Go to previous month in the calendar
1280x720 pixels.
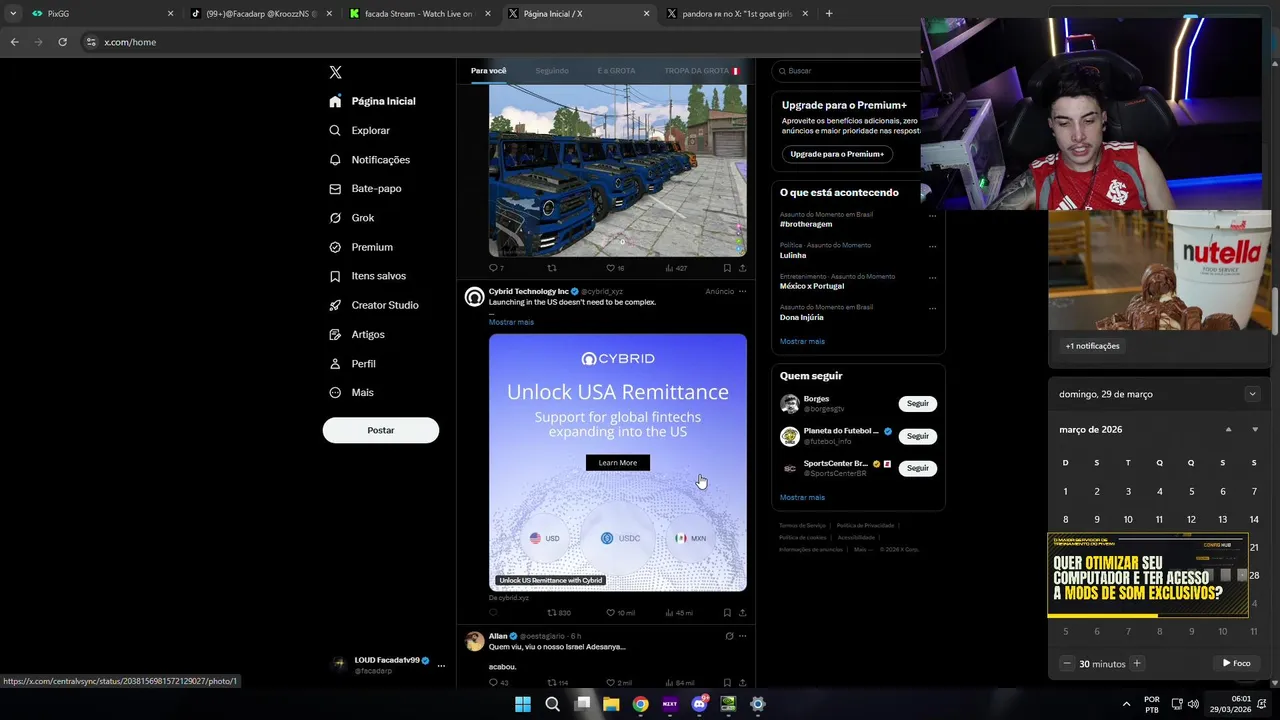pyautogui.click(x=1228, y=430)
